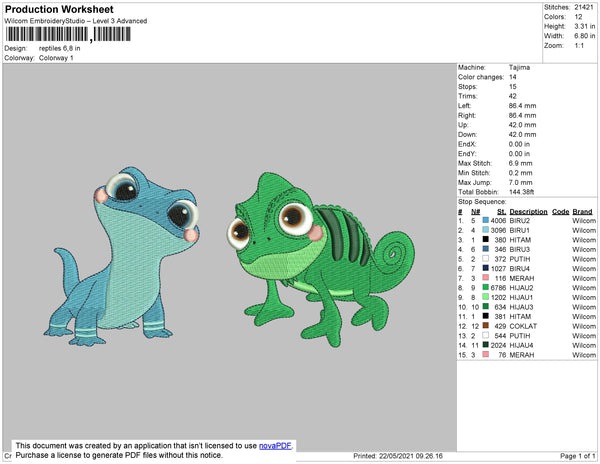Select the BIRU2 color swatch in row 1
Image resolution: width=600 pixels, height=464 pixels.
point(486,221)
